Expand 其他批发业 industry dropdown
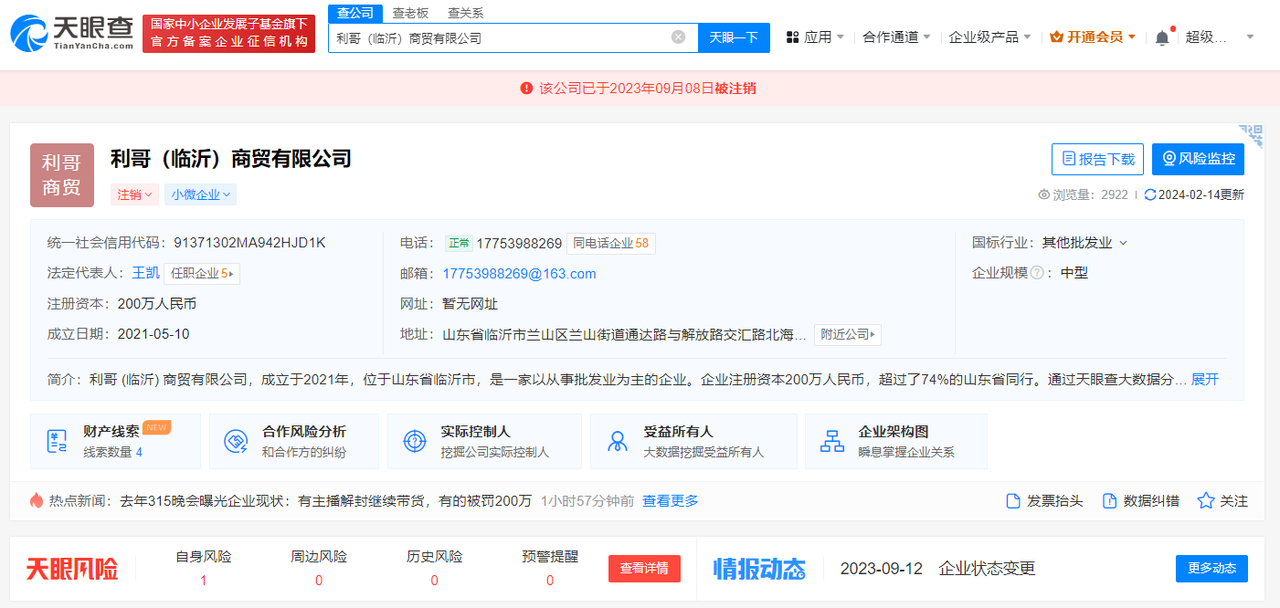Screen dimensions: 1280x608 click(1084, 243)
